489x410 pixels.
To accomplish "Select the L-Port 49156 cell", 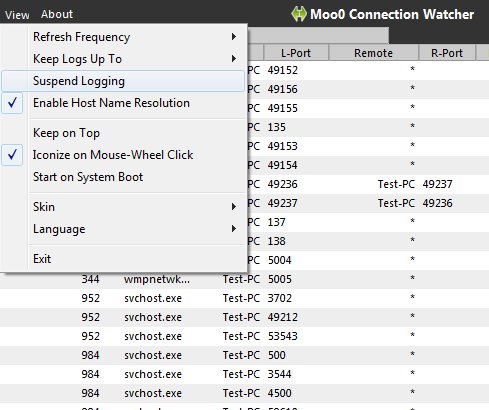I will pos(283,89).
